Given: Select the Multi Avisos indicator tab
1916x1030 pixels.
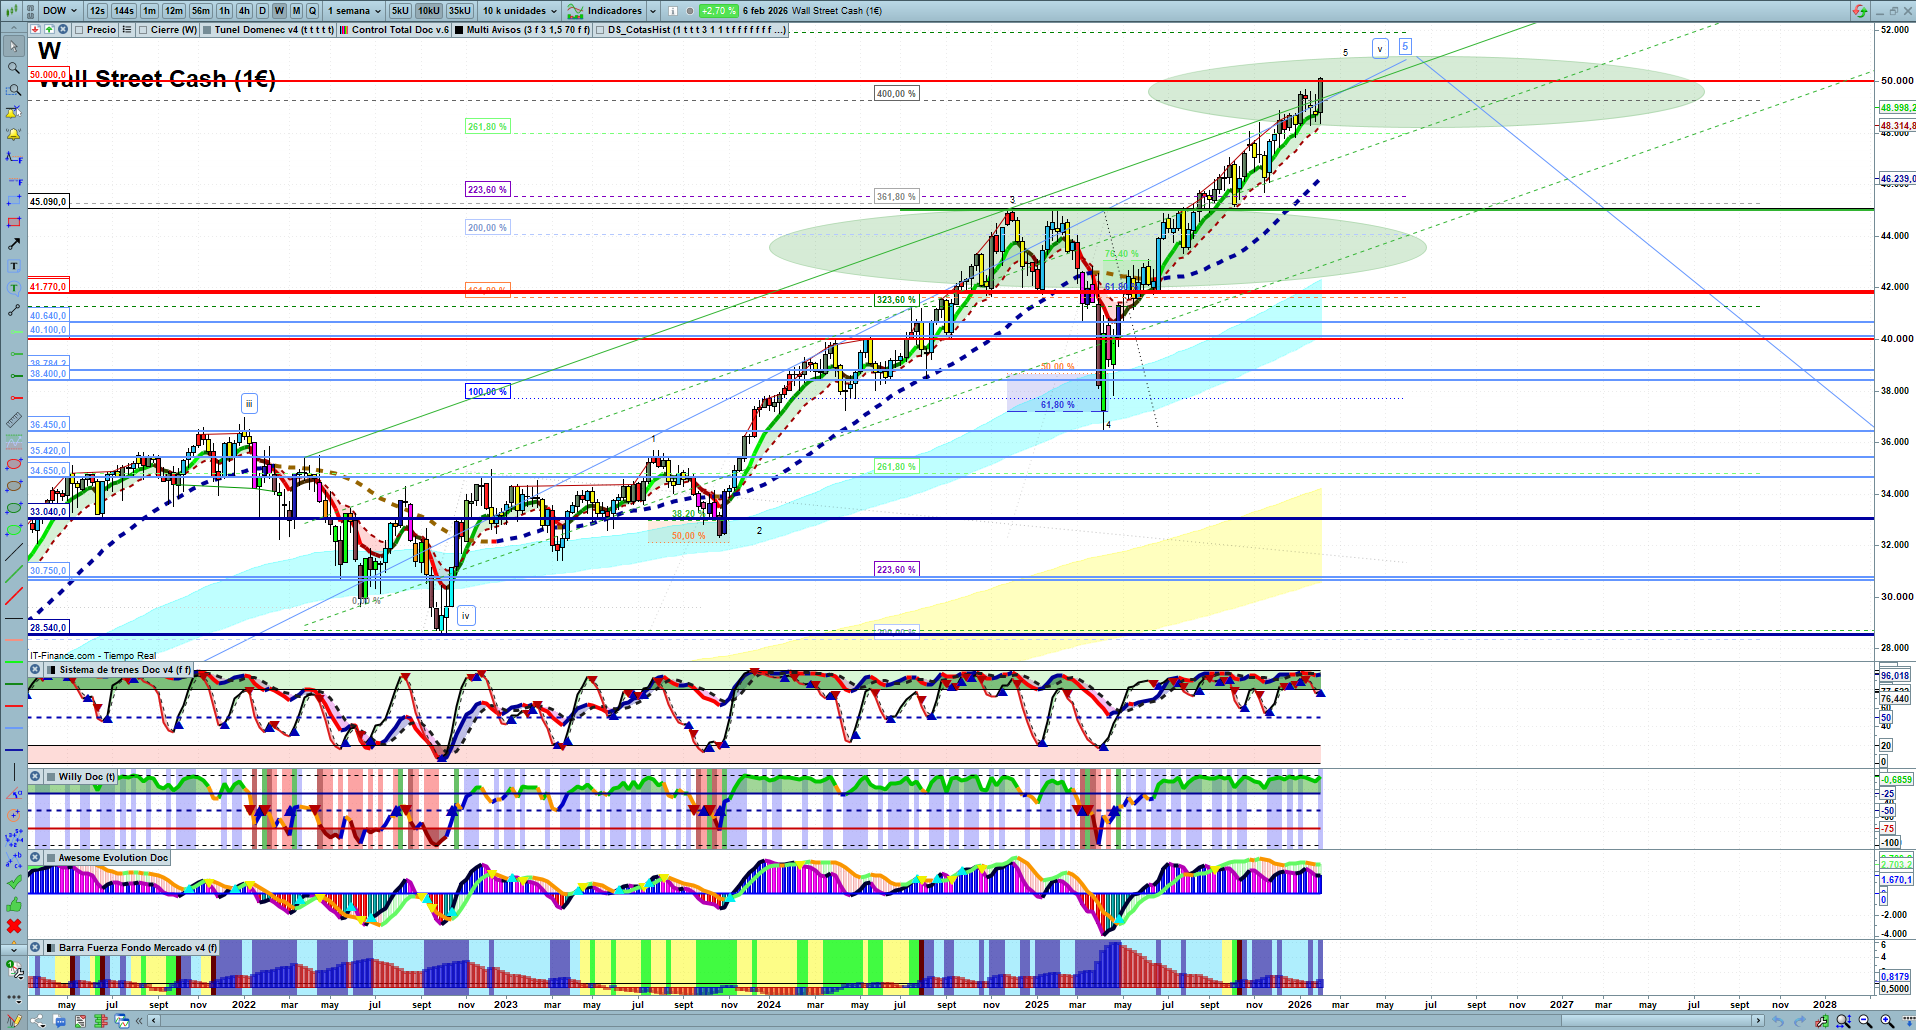Looking at the screenshot, I should 522,30.
